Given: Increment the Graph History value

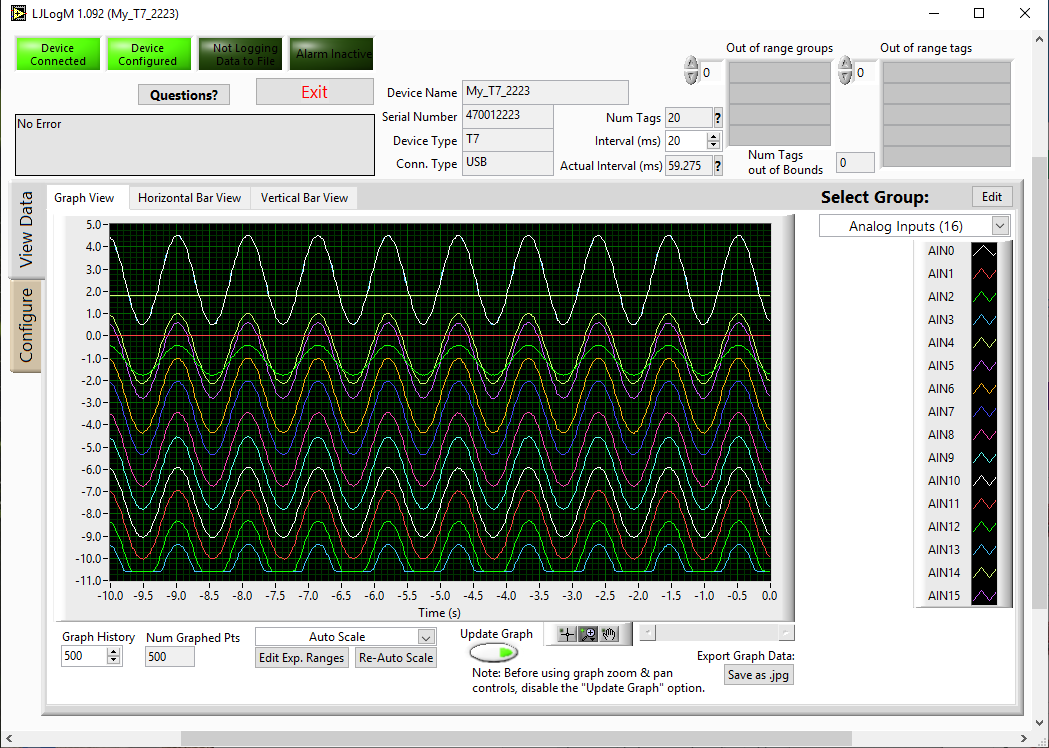Looking at the screenshot, I should pos(113,650).
